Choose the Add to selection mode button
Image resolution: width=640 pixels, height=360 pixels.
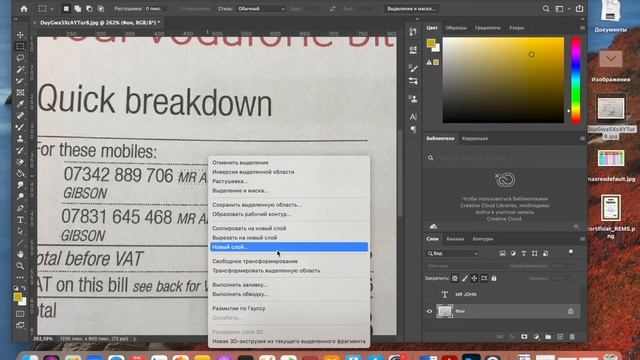pos(78,9)
